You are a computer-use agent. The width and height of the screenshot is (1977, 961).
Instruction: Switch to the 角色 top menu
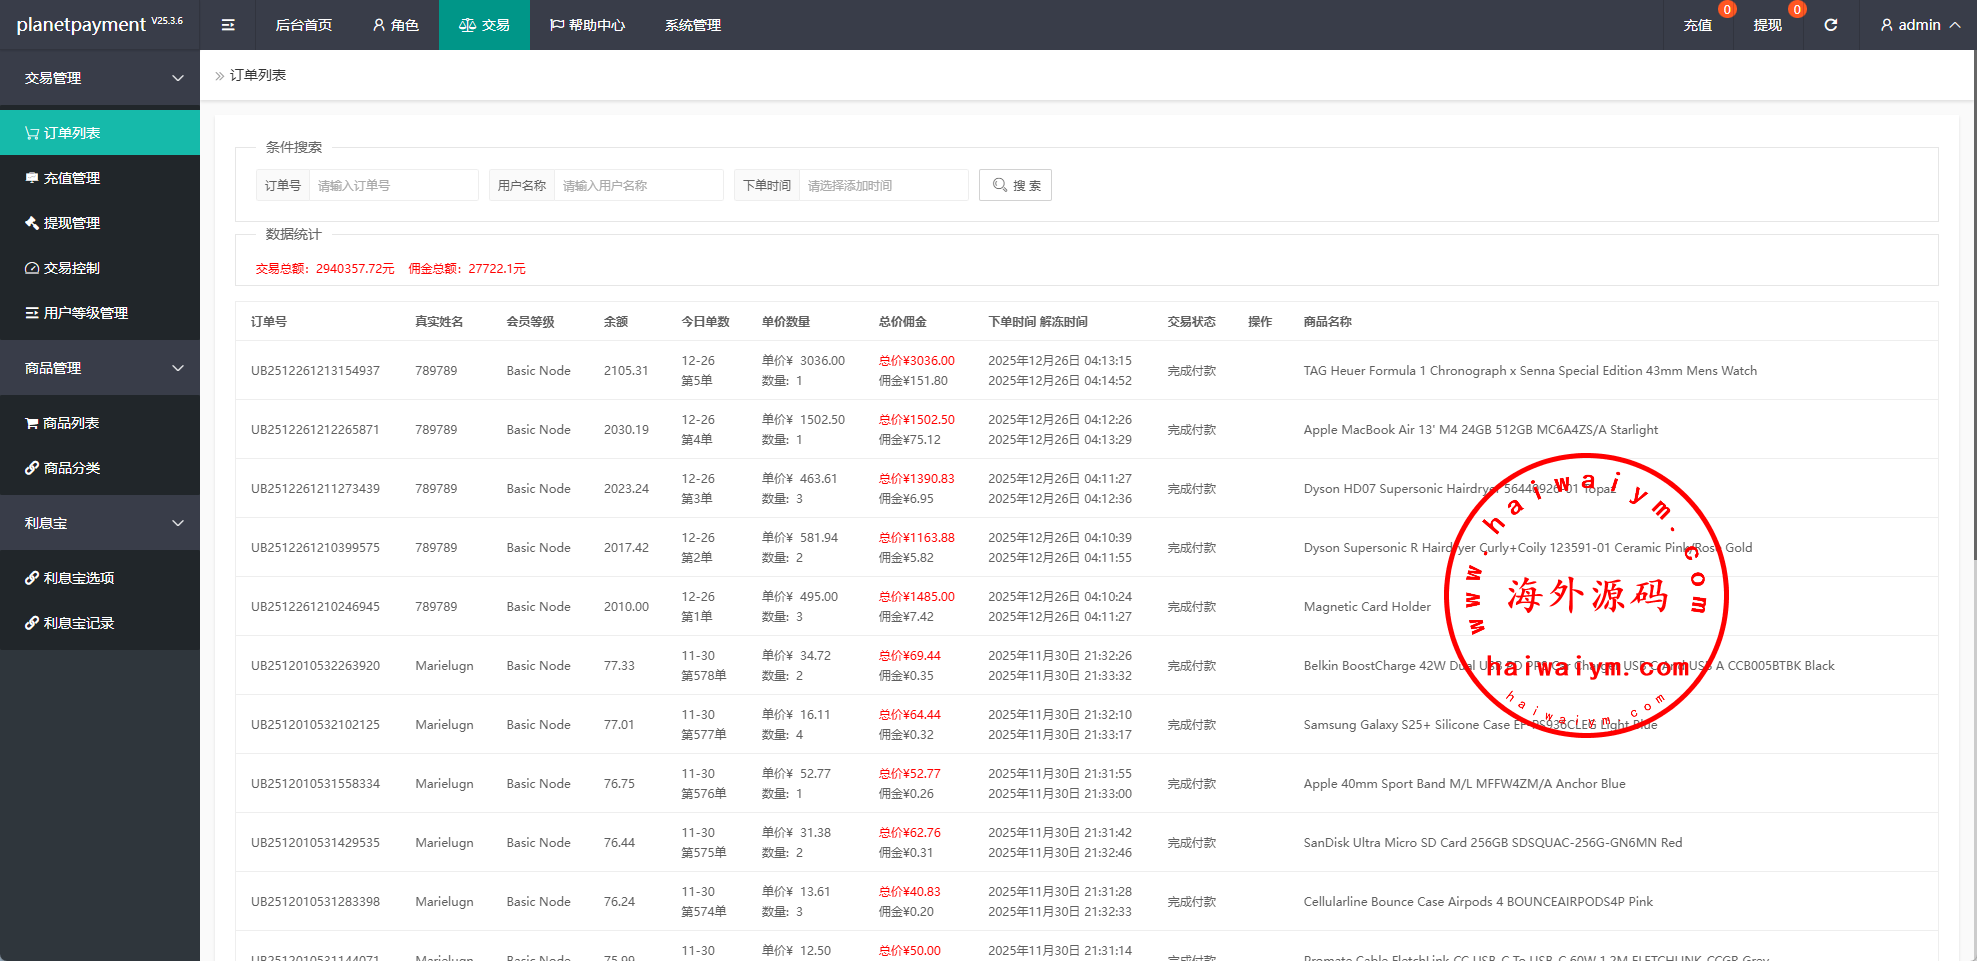pos(395,25)
